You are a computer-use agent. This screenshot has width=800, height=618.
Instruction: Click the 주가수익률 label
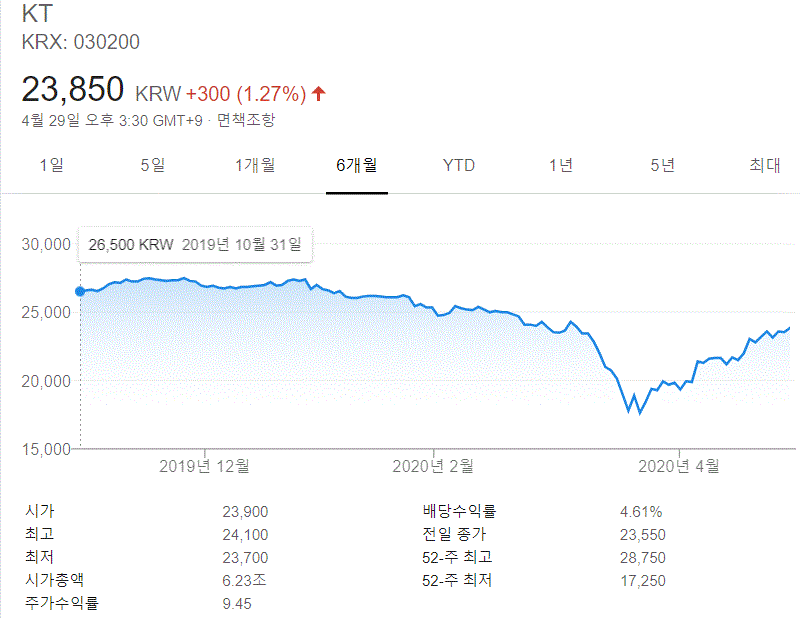(61, 603)
